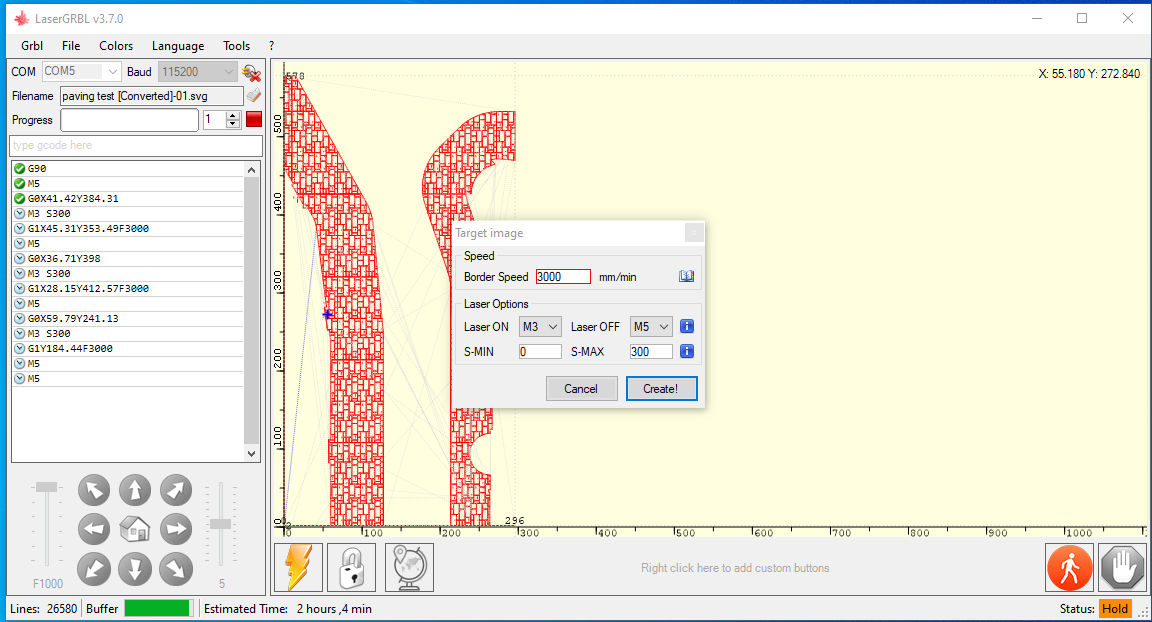Click the gcode list scroll up arrow

[x=251, y=170]
